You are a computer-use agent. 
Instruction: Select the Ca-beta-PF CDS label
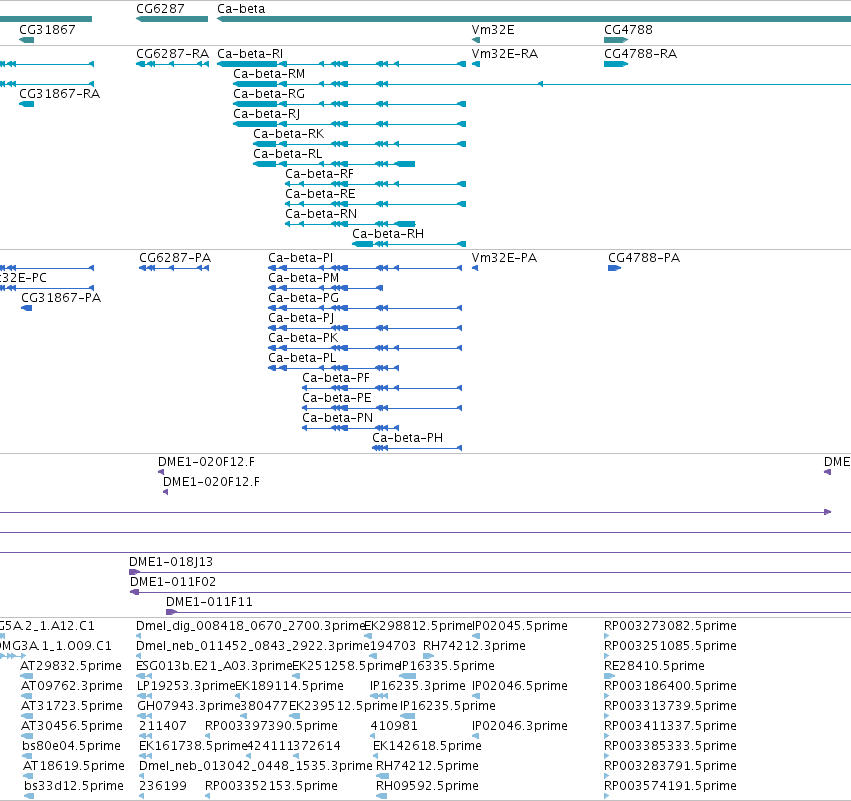(336, 378)
